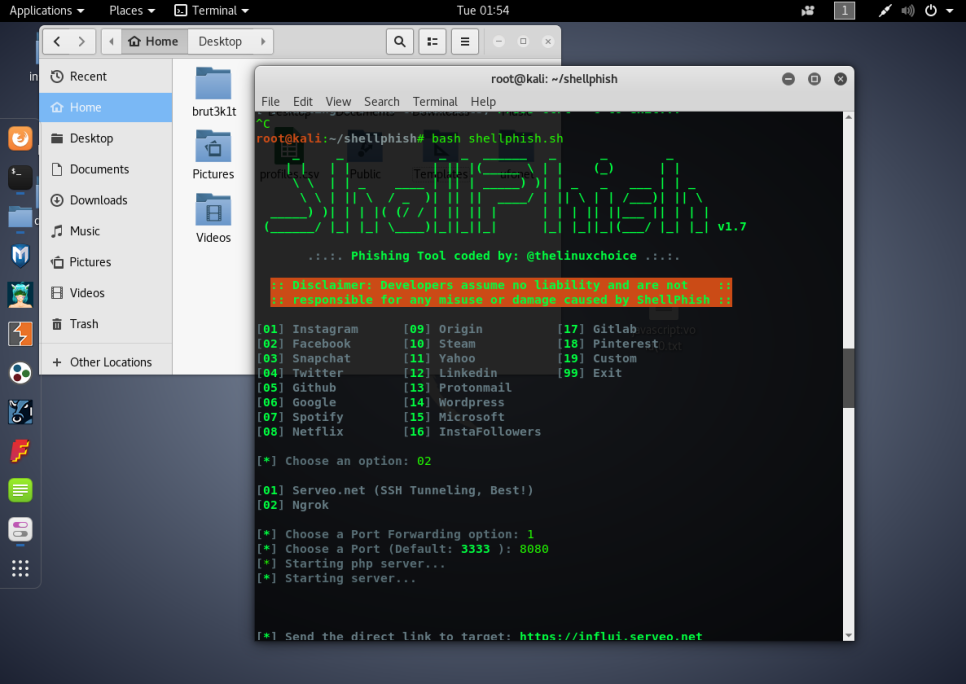Viewport: 966px width, 684px height.
Task: Click the volume icon in the top bar
Action: coord(907,10)
